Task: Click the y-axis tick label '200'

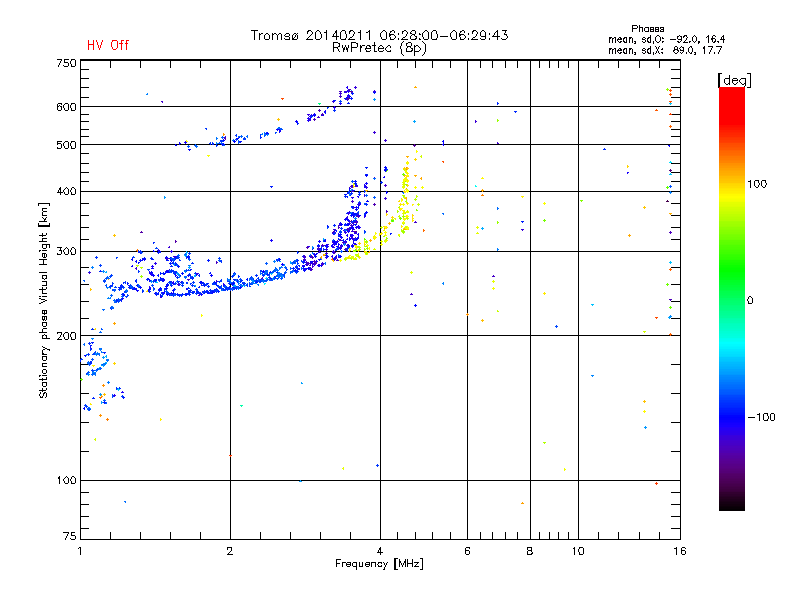Action: [66, 336]
